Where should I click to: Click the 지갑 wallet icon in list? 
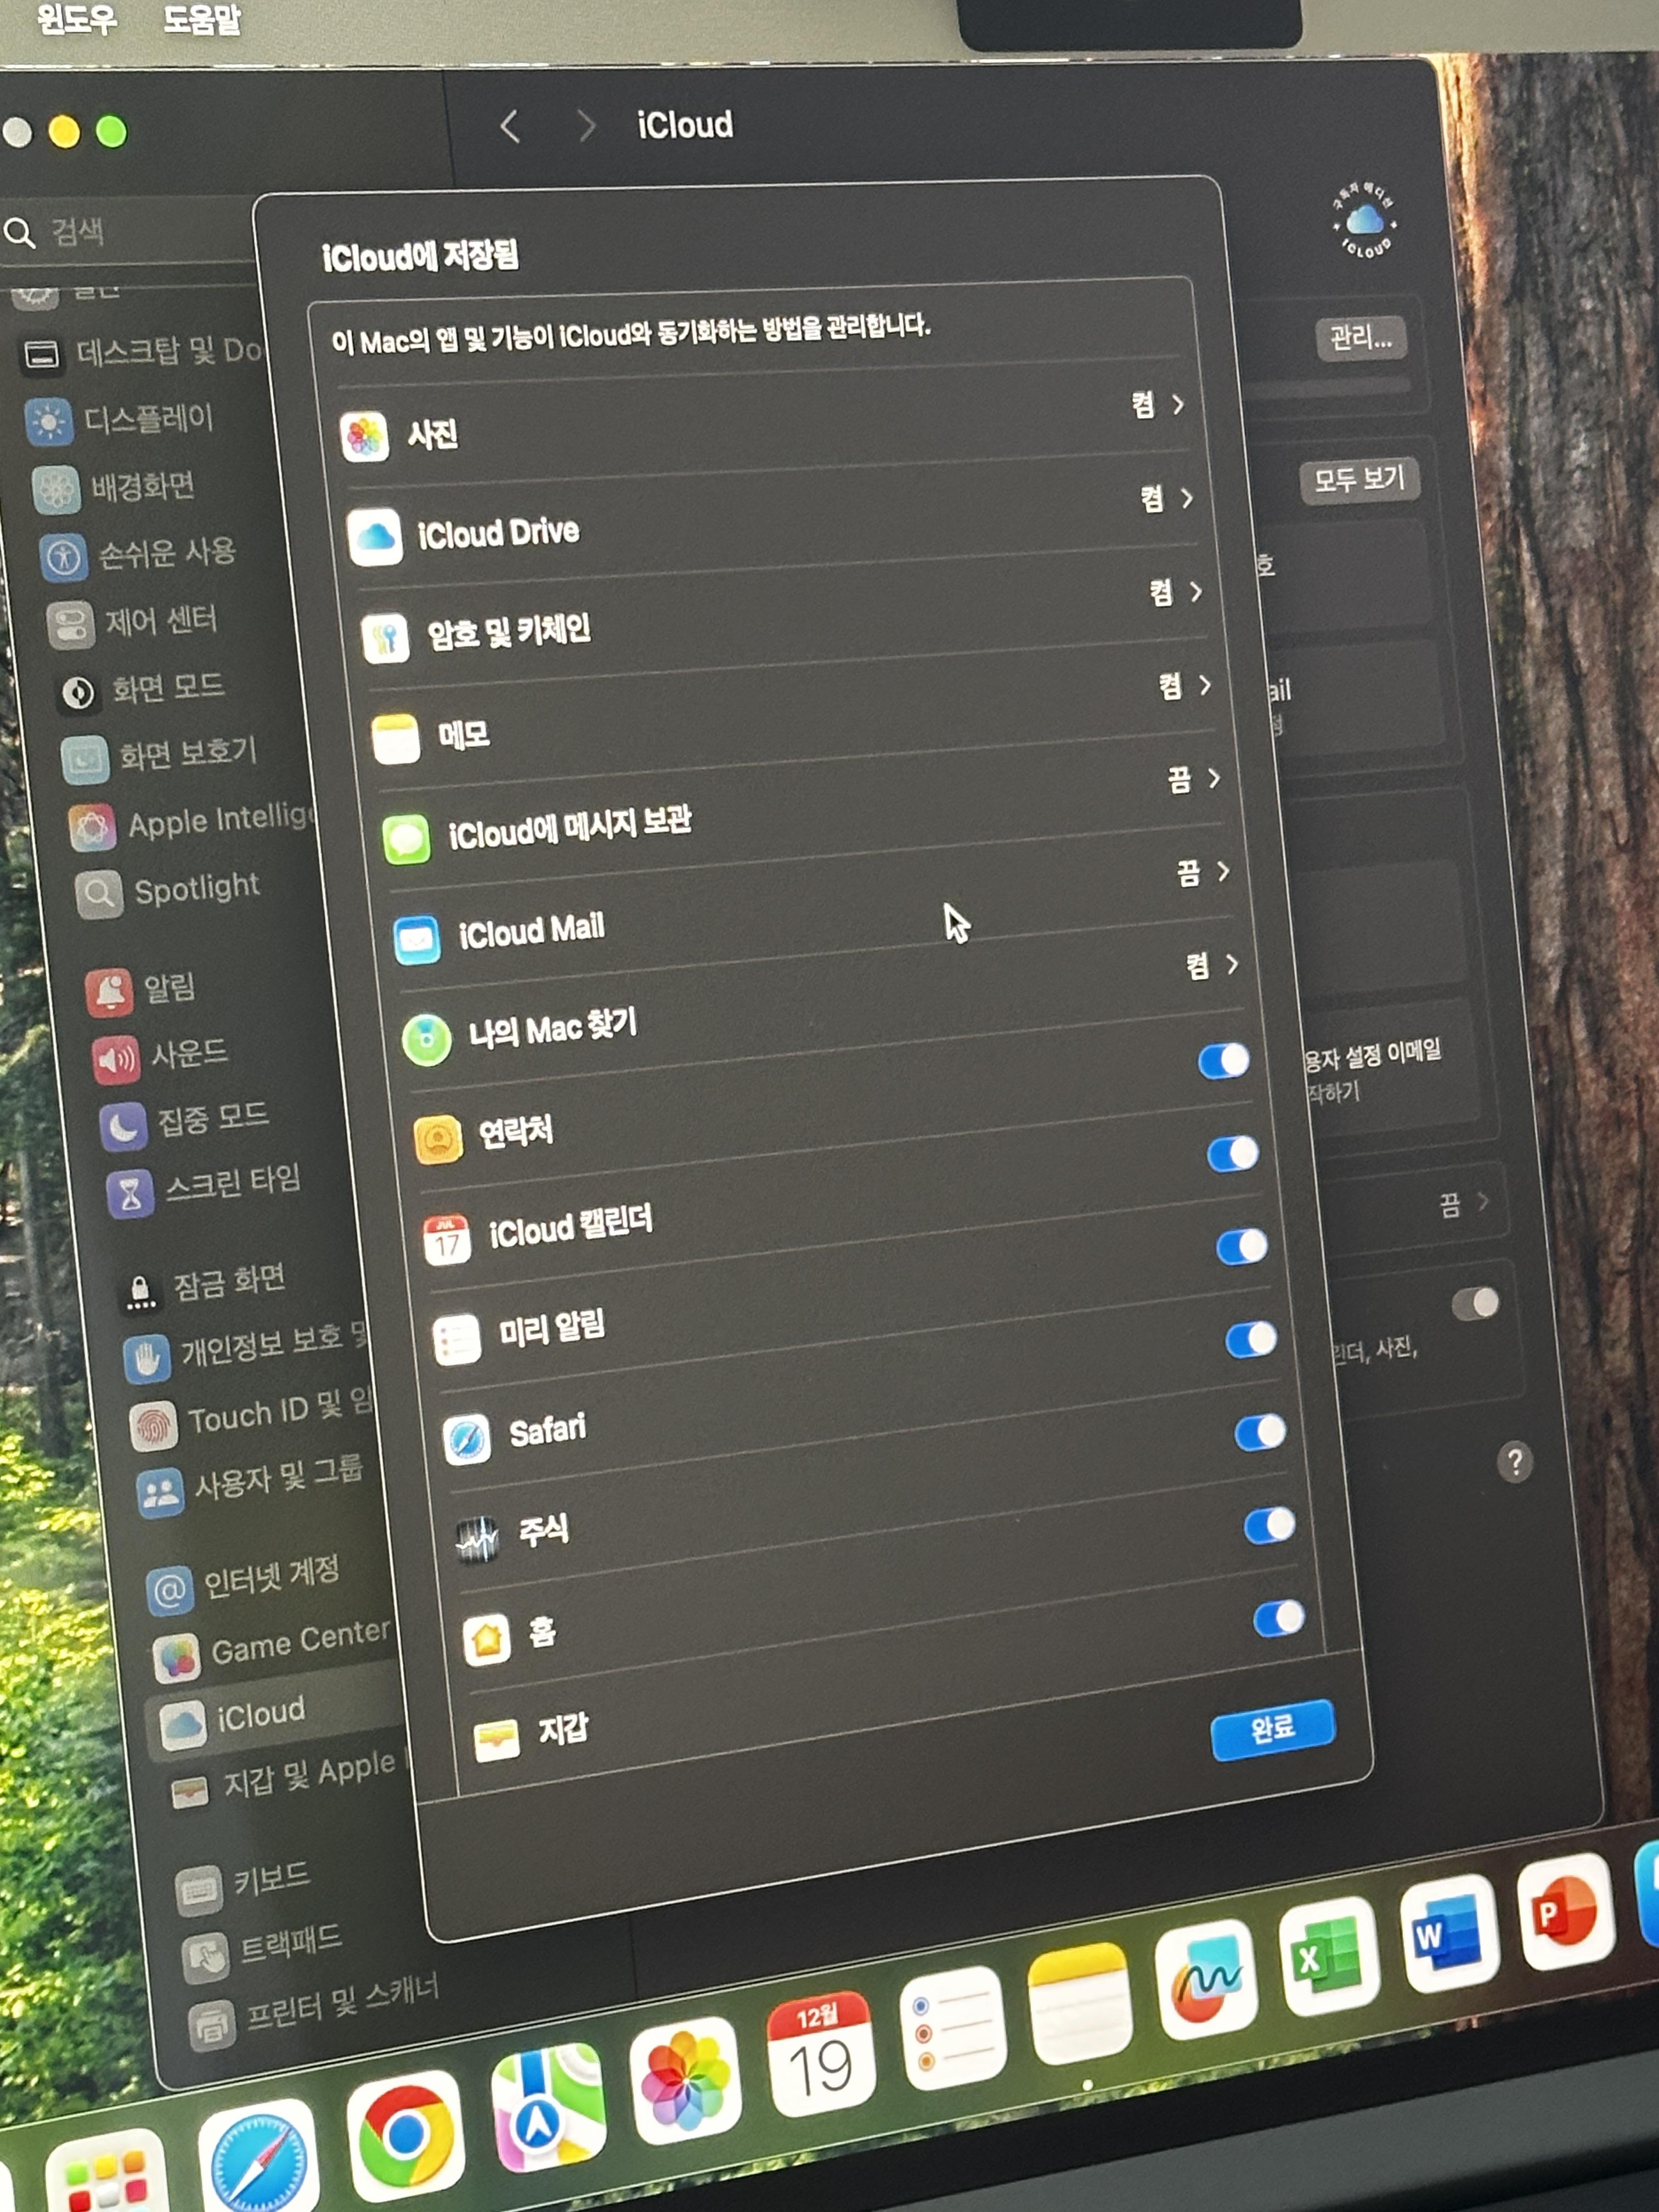497,1740
